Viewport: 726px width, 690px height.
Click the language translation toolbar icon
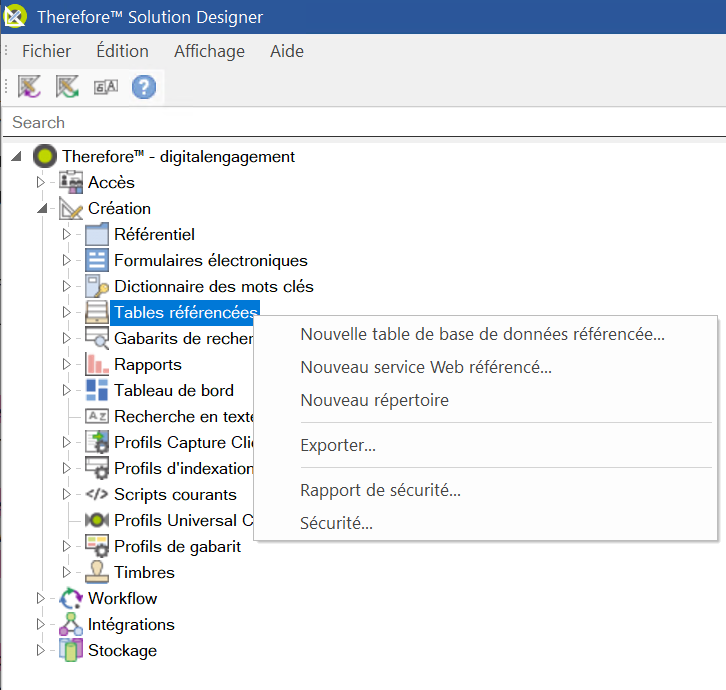pos(106,87)
